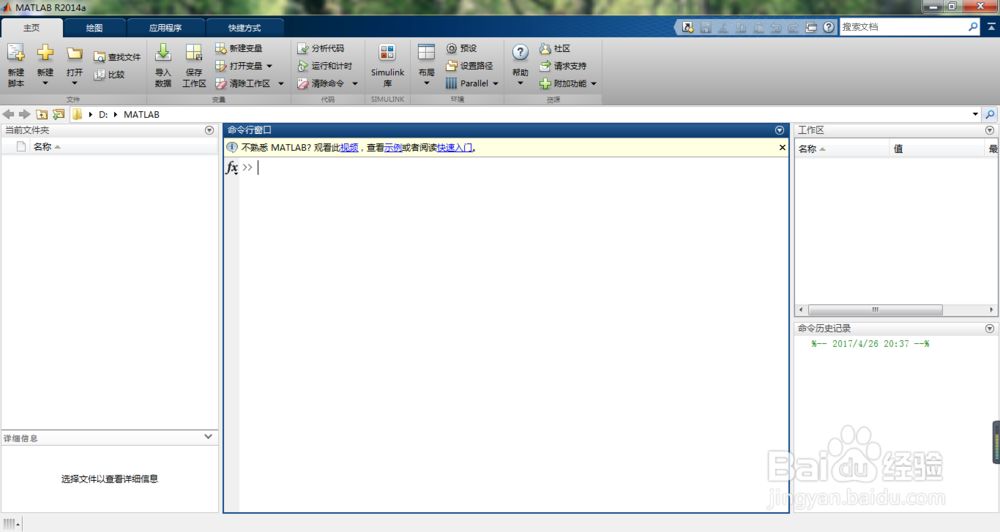
Task: Expand the Parallel dropdown arrow
Action: point(495,84)
